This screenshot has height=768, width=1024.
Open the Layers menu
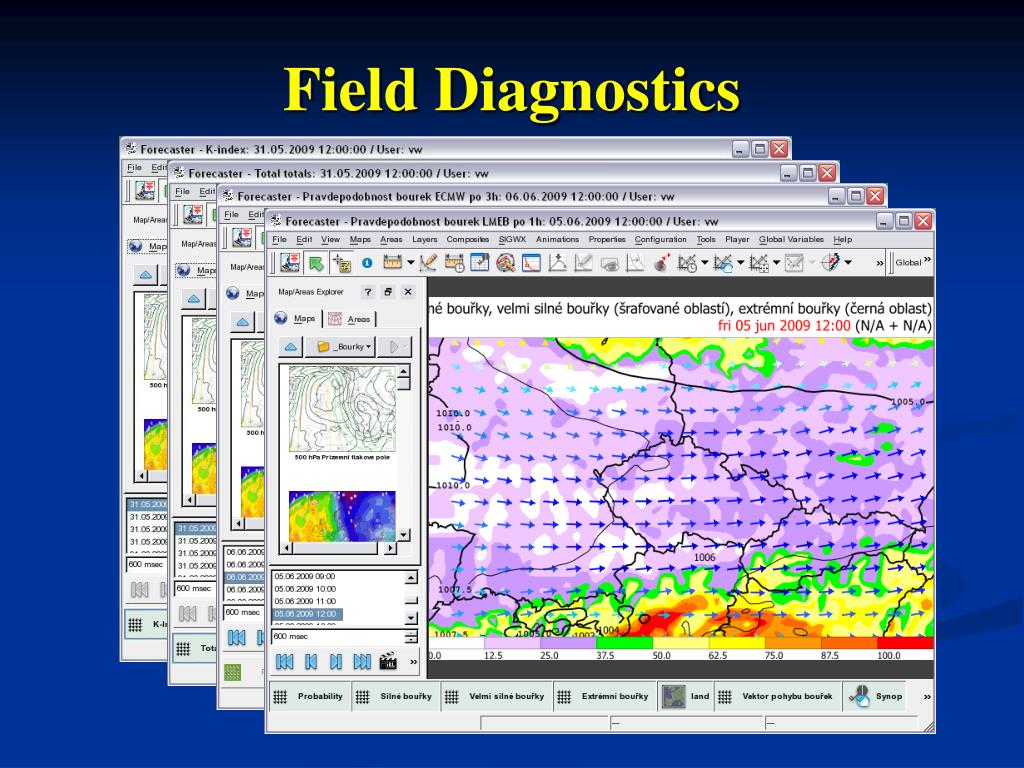[424, 240]
